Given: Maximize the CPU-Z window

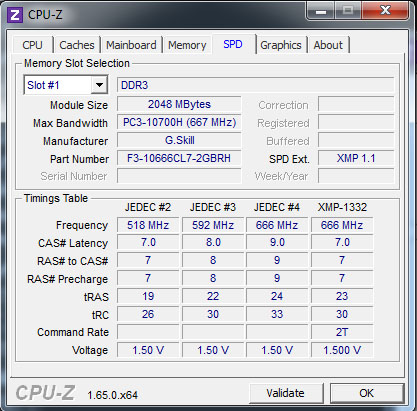Looking at the screenshot, I should pos(348,12).
